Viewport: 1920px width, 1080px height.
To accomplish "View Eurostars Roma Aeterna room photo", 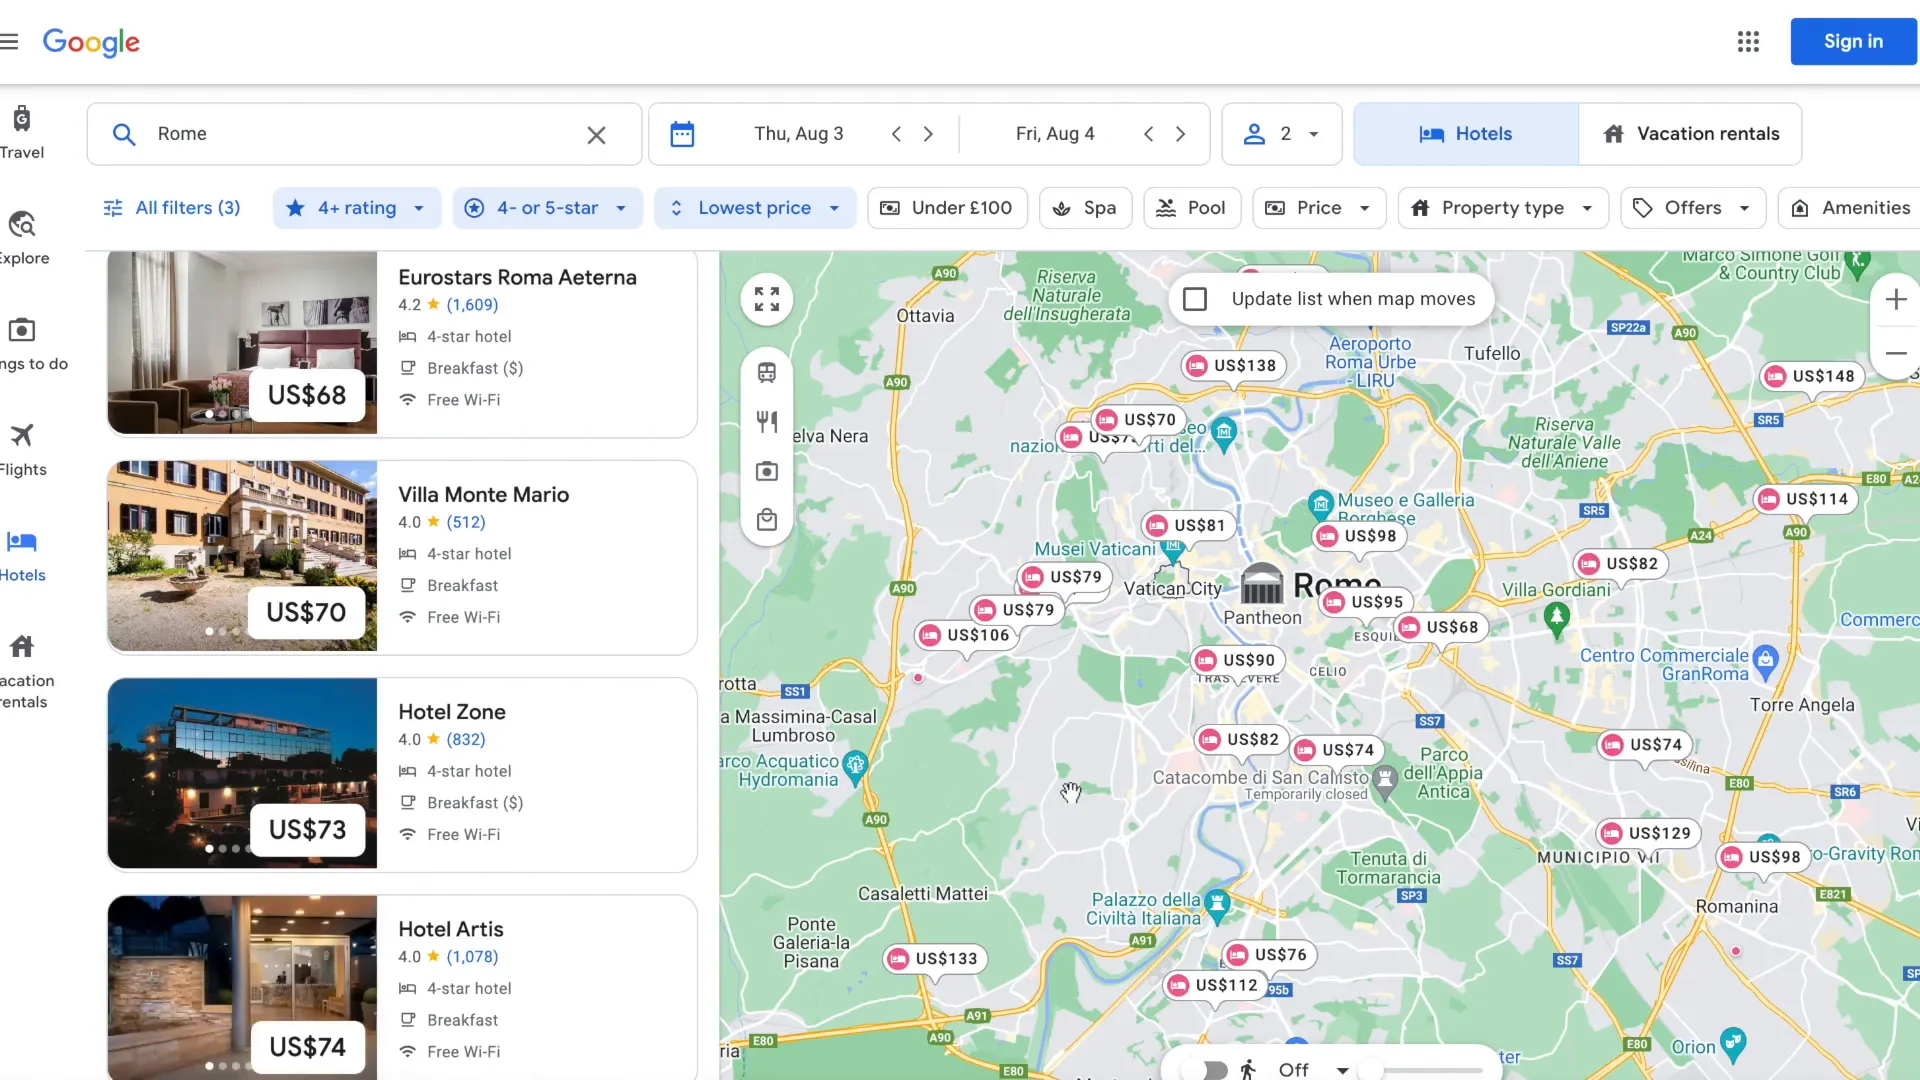I will point(242,342).
